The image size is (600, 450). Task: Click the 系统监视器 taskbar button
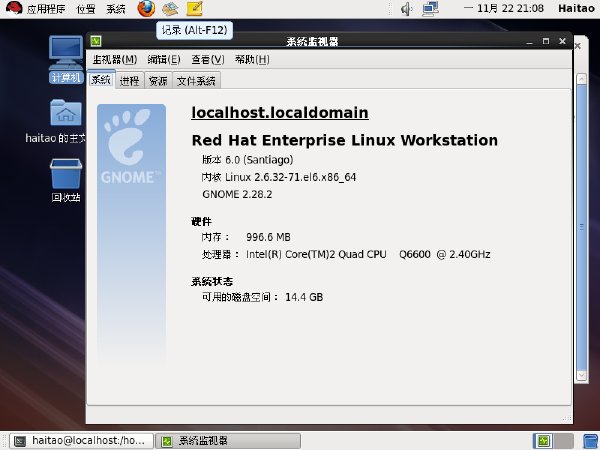tap(228, 441)
